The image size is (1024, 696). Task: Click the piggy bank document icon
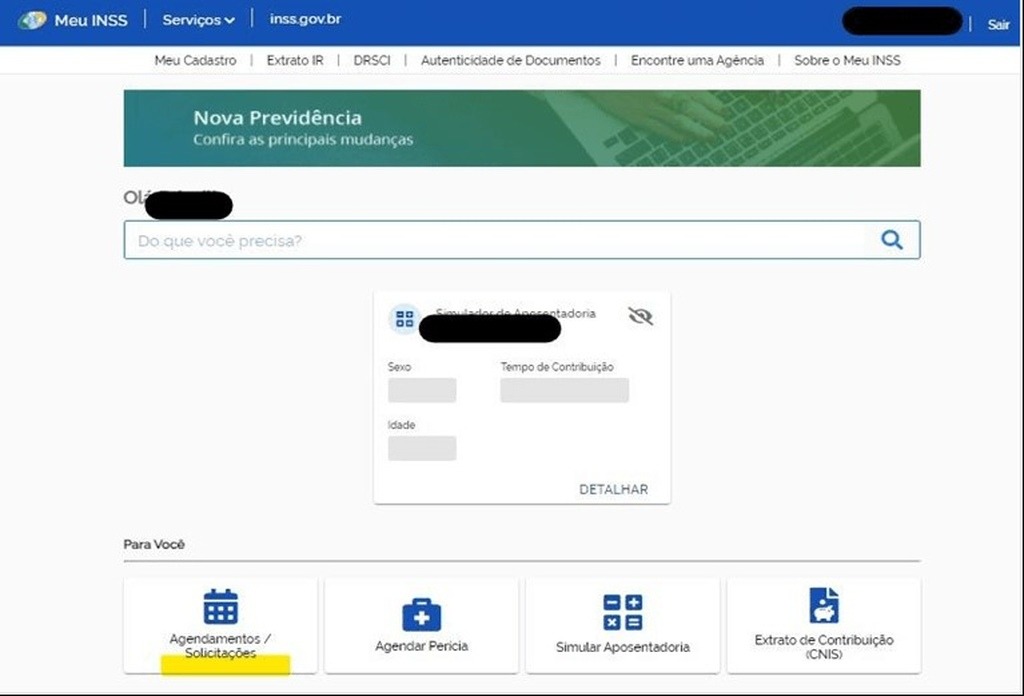click(x=824, y=605)
